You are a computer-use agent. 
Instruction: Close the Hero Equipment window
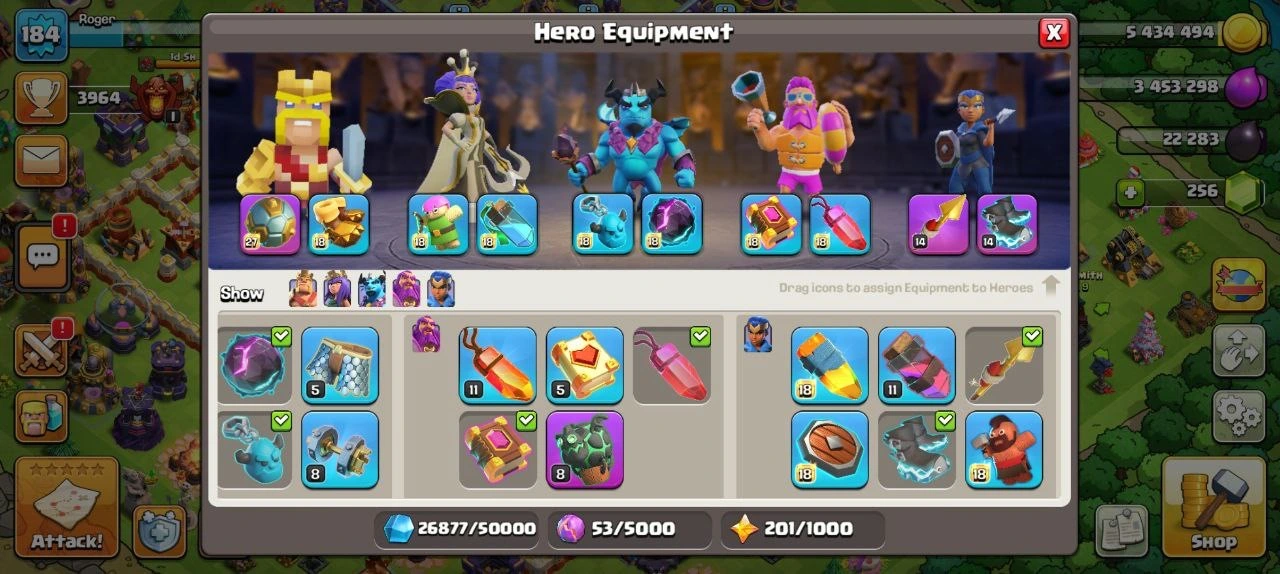click(1053, 33)
